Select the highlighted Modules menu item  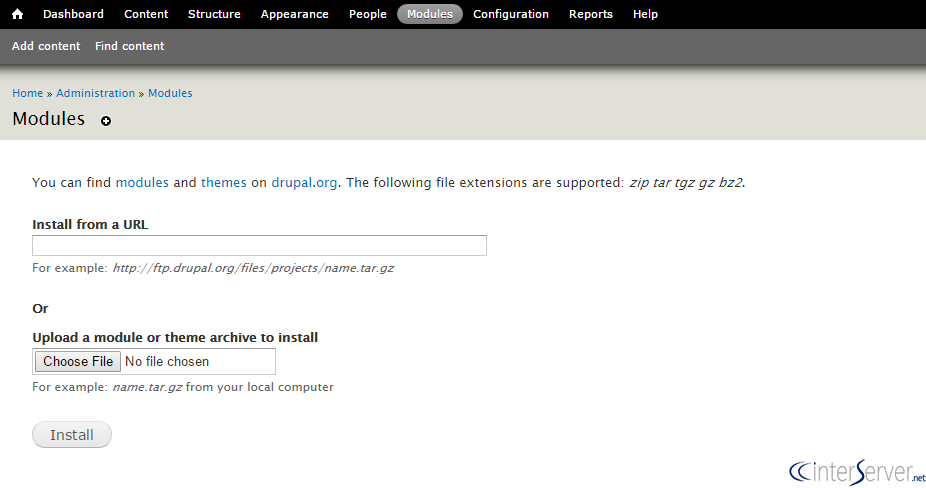pyautogui.click(x=429, y=14)
